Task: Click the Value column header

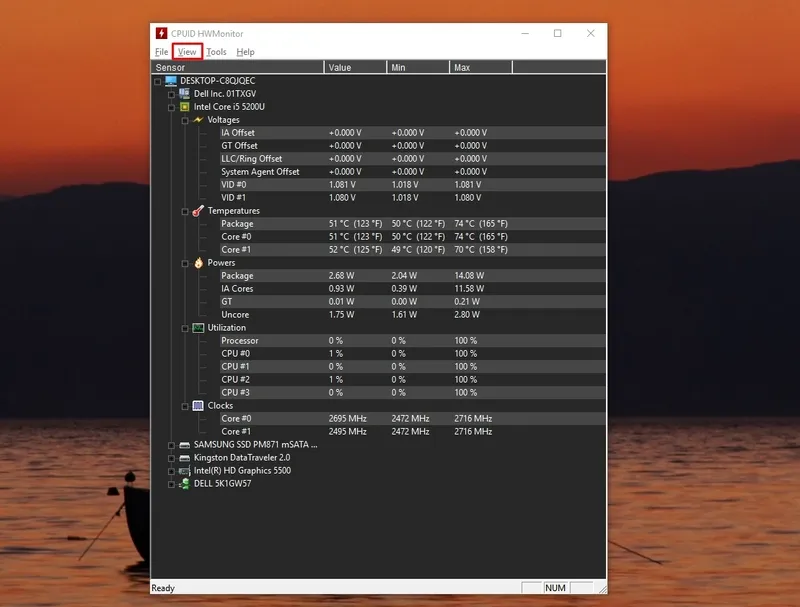Action: click(x=356, y=67)
